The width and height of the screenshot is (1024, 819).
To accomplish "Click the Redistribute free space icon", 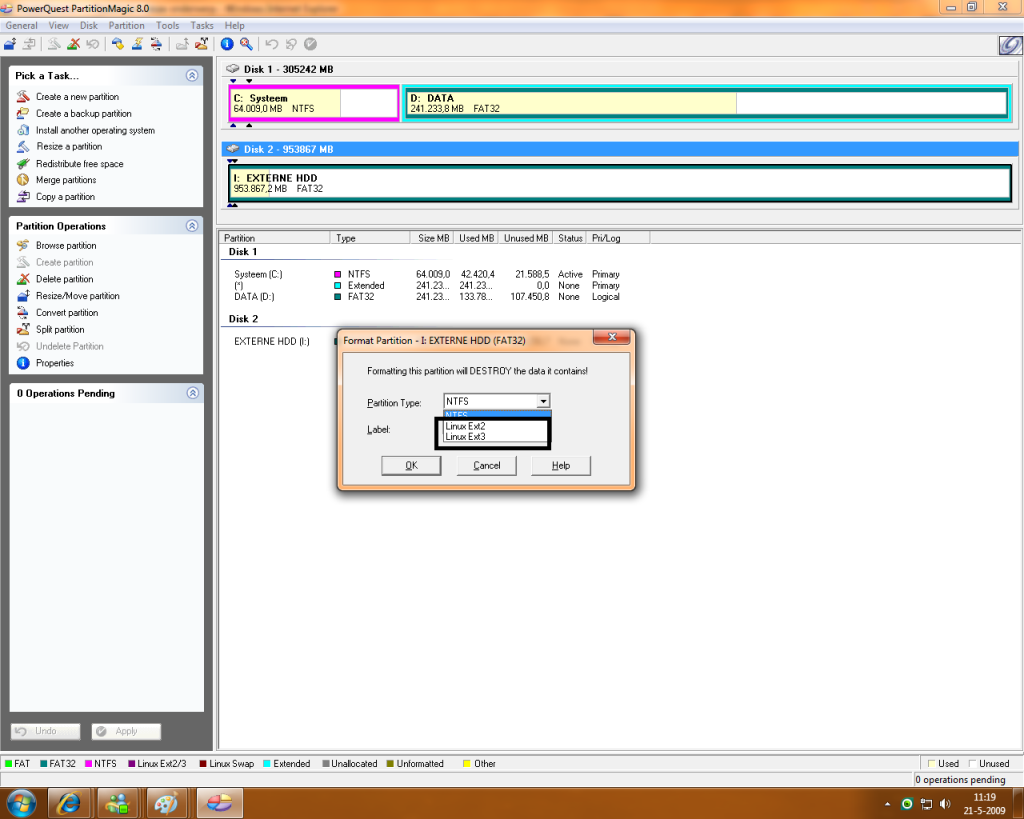I will click(23, 163).
